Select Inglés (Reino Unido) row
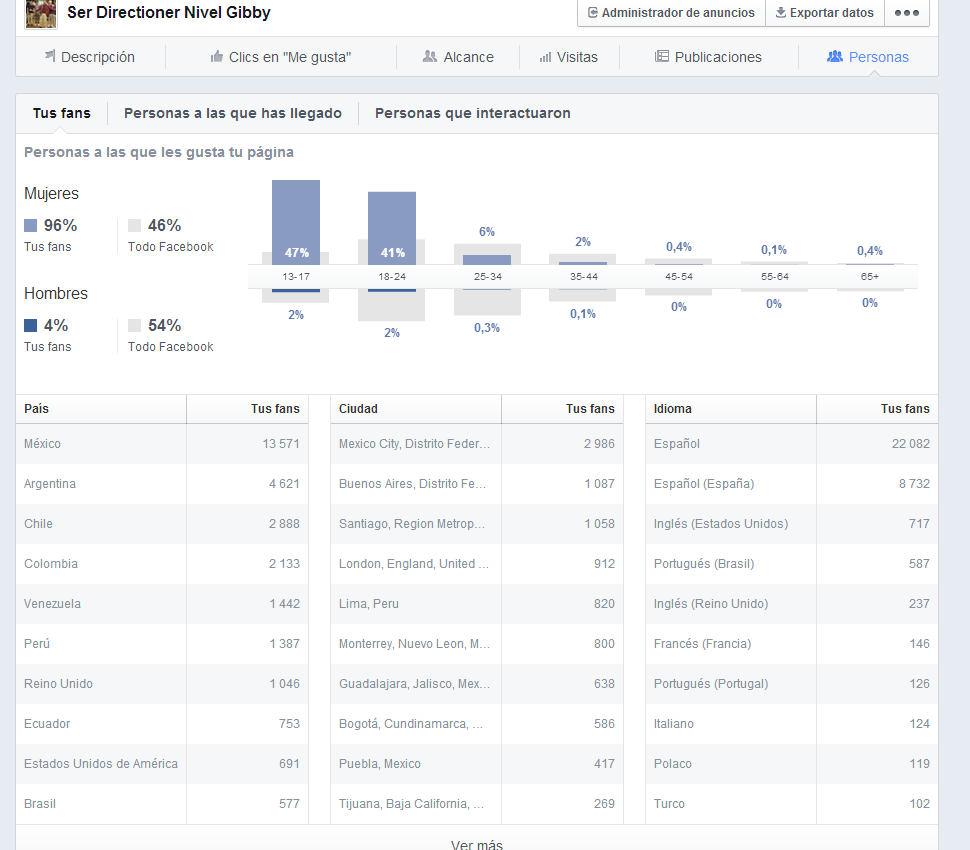 (792, 604)
